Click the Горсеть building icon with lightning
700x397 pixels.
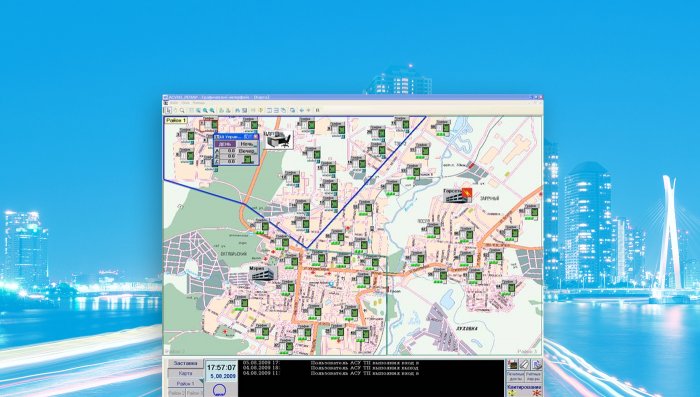pos(458,195)
